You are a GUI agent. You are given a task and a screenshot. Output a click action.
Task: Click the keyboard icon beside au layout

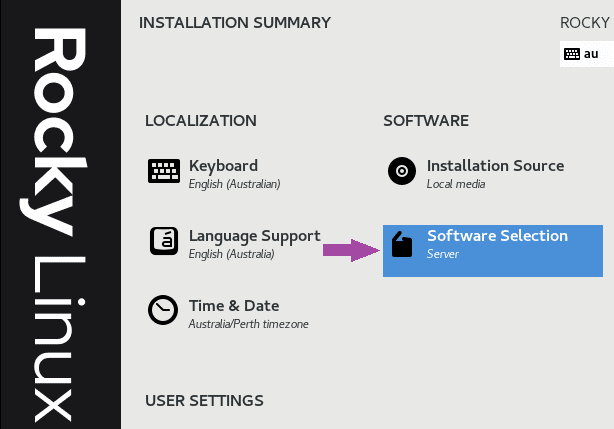(x=572, y=54)
